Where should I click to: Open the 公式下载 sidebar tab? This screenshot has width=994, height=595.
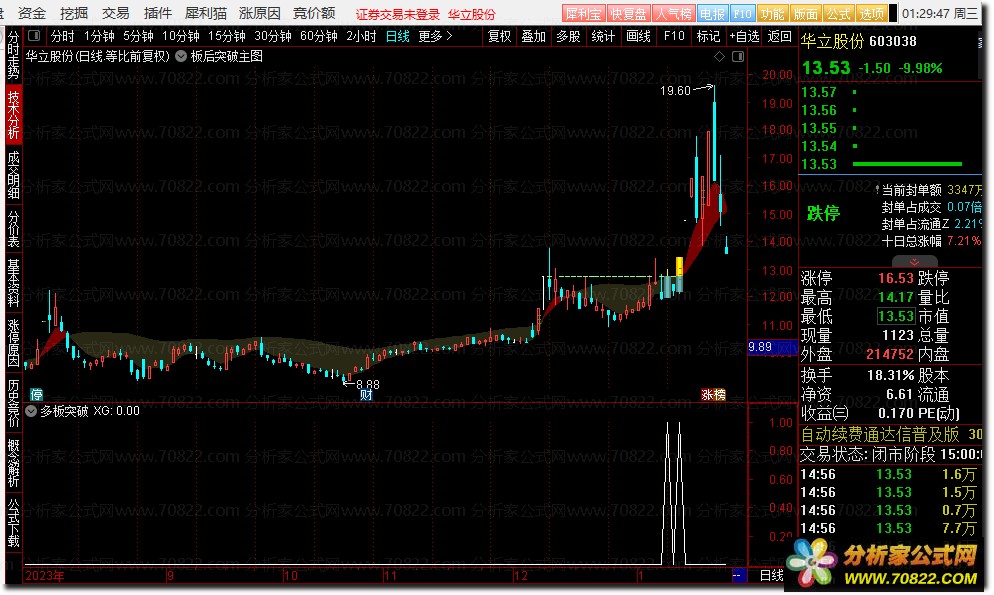13,523
